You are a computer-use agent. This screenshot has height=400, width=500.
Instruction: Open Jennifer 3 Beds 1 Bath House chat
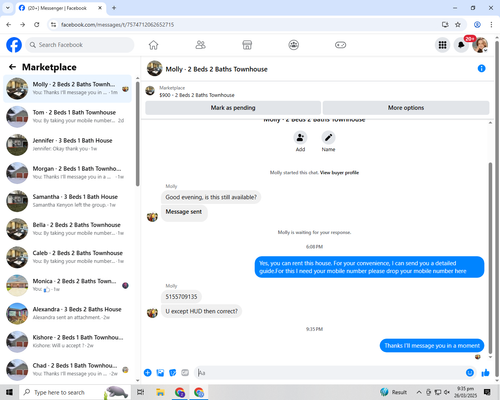pos(67,145)
